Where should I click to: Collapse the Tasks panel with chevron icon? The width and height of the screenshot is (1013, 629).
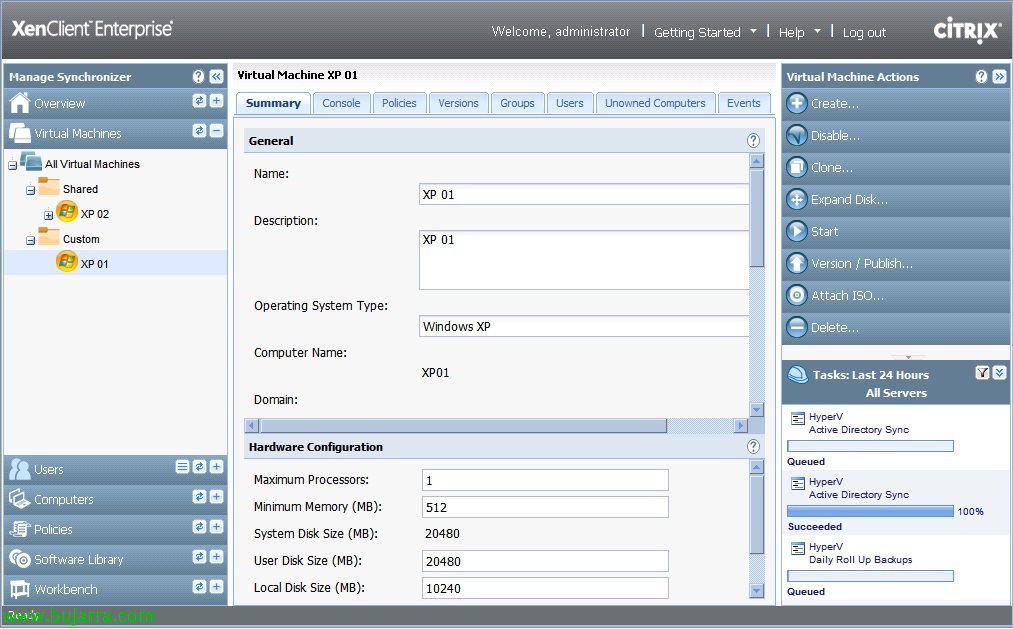click(x=999, y=373)
